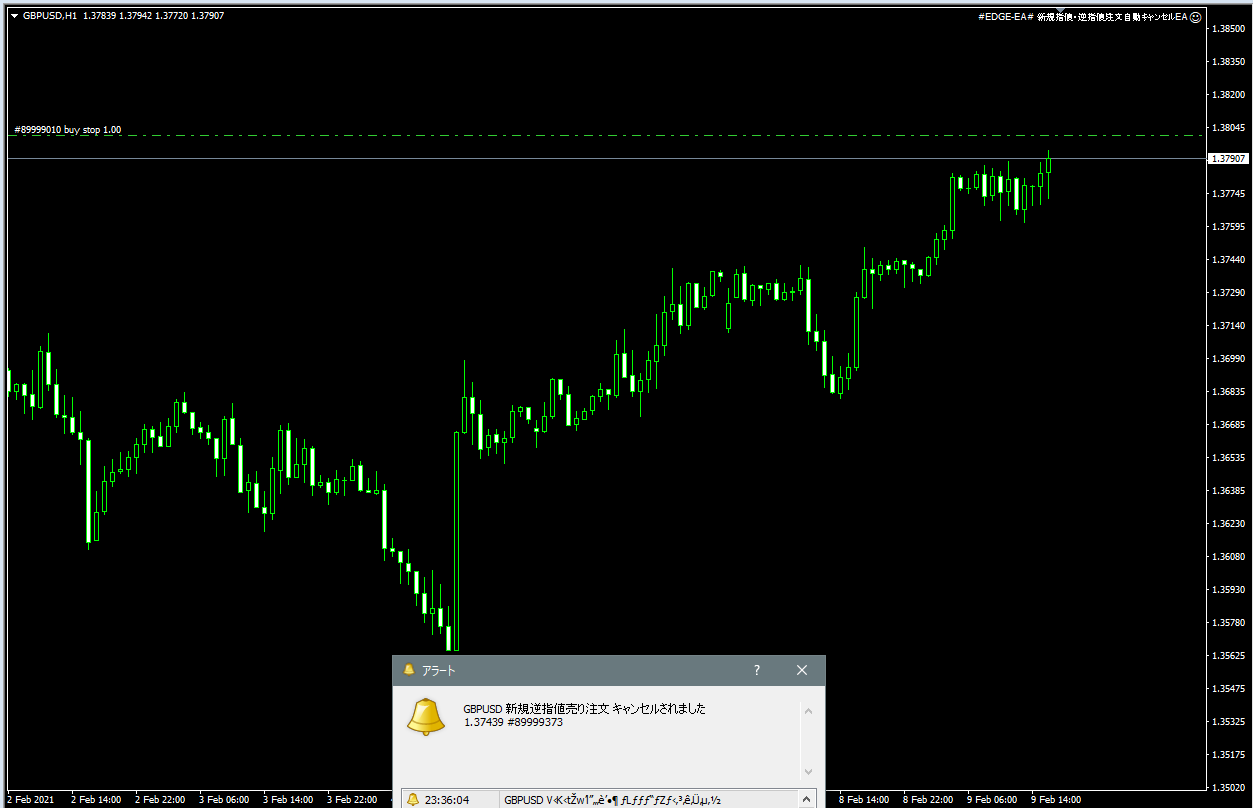The height and width of the screenshot is (808, 1253).
Task: Select the 23:36:04 alert list row time
Action: (x=446, y=800)
